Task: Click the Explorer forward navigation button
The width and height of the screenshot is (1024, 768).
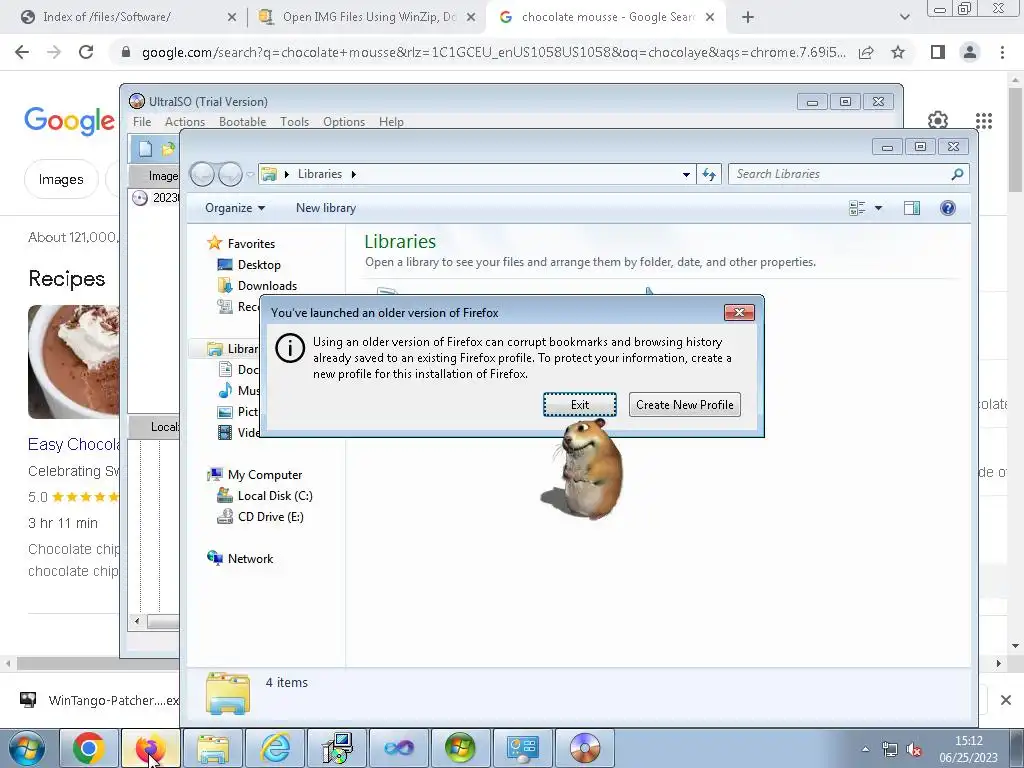Action: [x=231, y=174]
